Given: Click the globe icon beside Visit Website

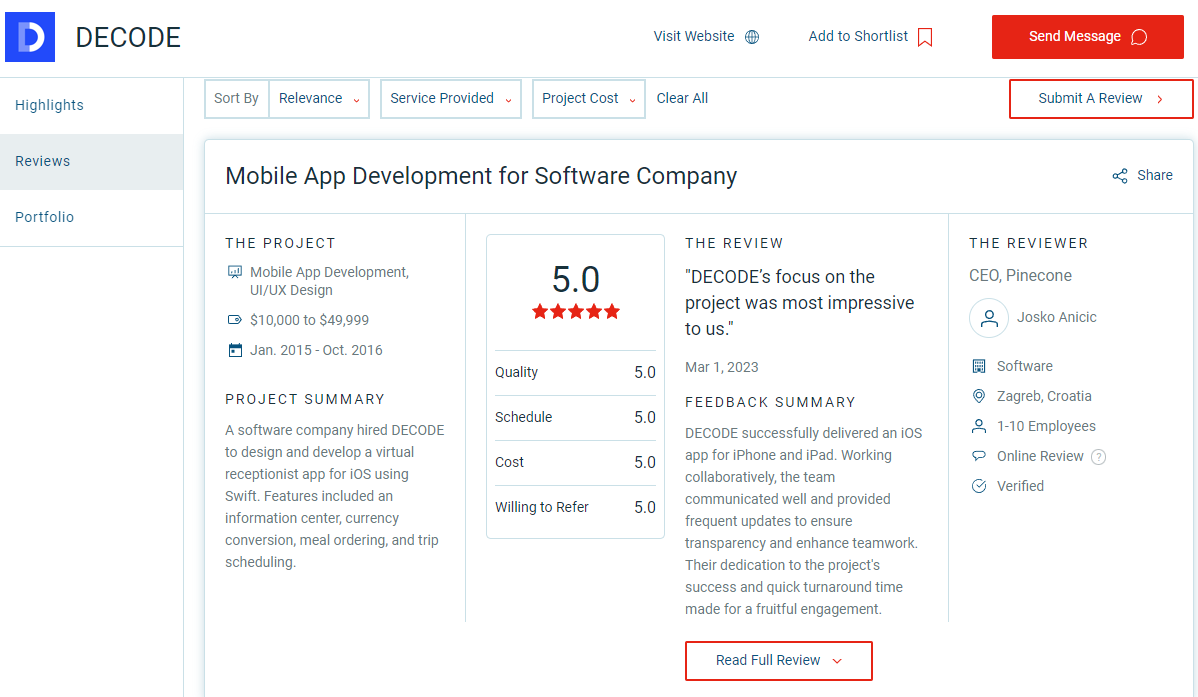Looking at the screenshot, I should [x=752, y=37].
